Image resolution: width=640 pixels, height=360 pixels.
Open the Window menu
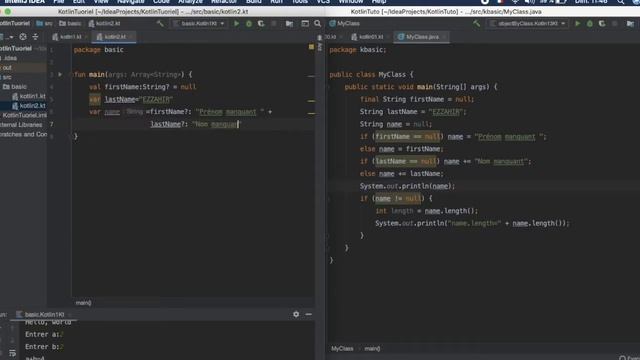click(x=351, y=2)
